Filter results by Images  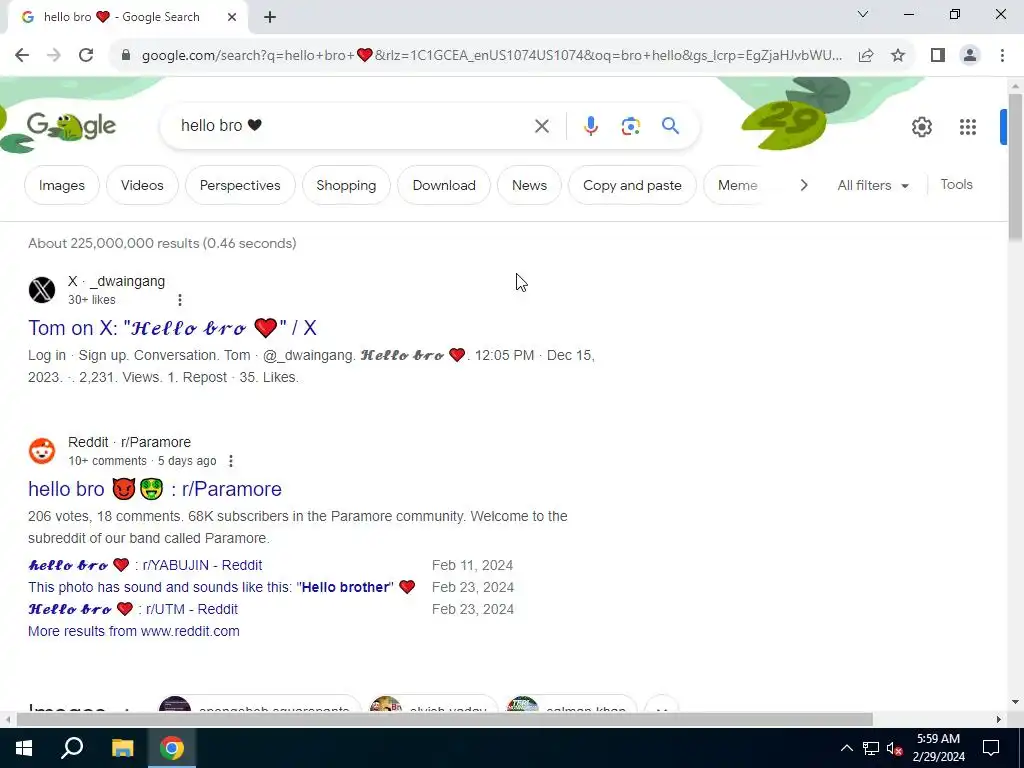point(62,185)
